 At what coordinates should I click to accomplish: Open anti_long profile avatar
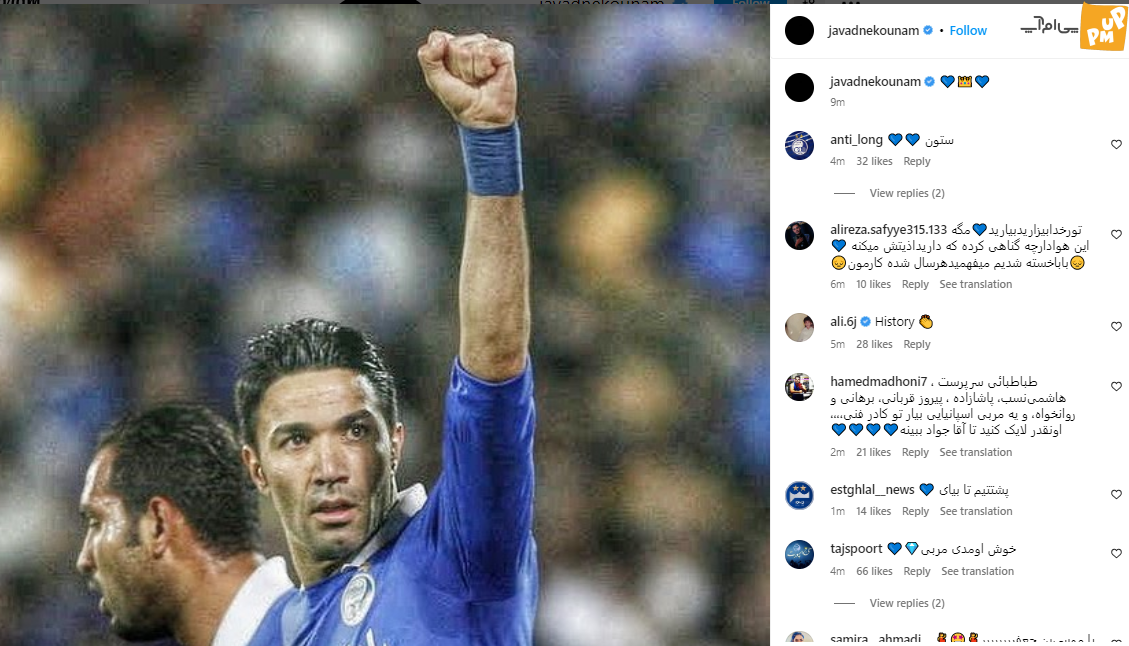[x=799, y=145]
